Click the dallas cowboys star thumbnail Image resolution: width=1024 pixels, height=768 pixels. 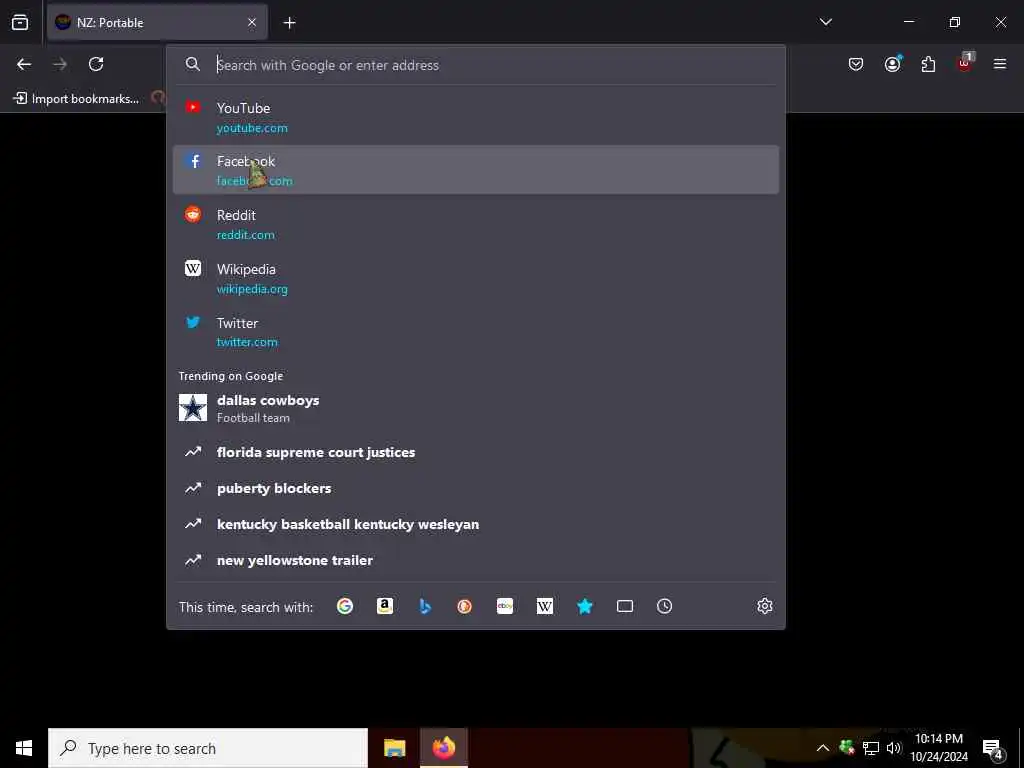coord(193,408)
